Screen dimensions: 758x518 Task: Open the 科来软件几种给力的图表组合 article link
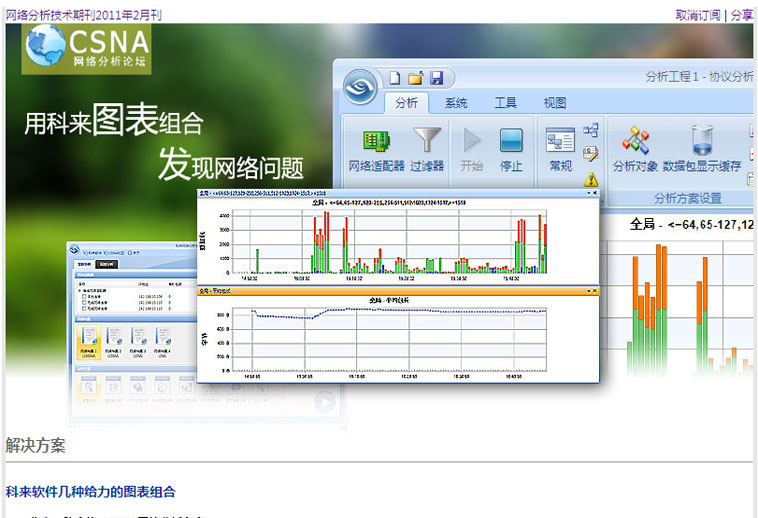click(90, 492)
